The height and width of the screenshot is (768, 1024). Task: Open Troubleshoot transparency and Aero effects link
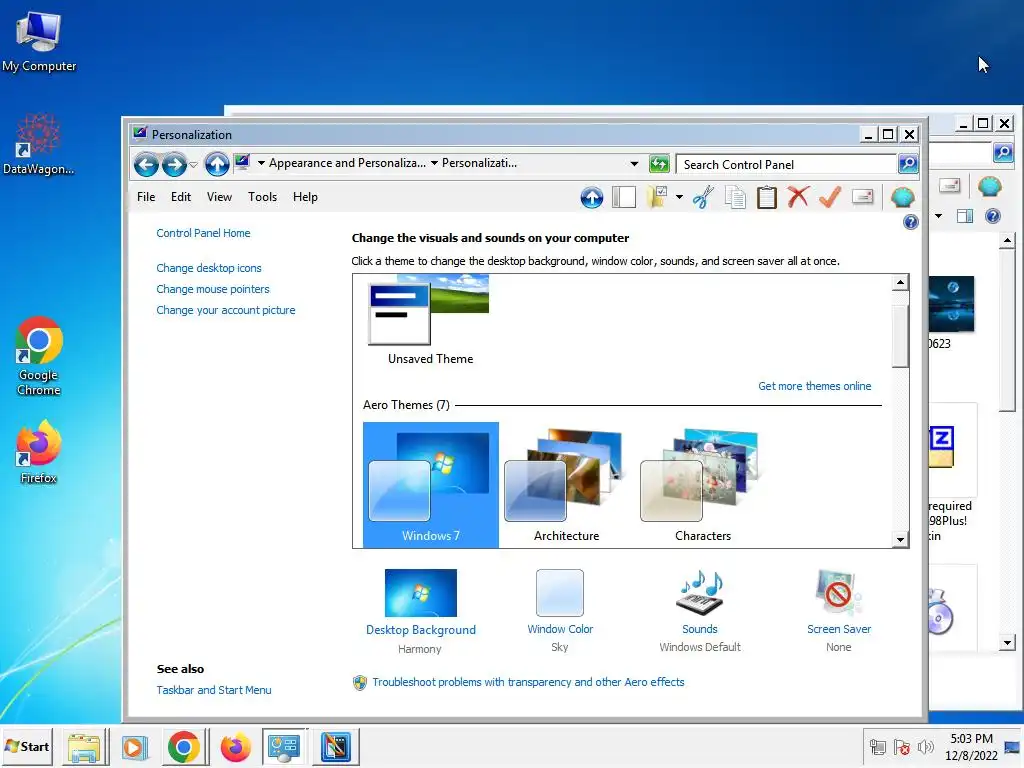click(528, 682)
